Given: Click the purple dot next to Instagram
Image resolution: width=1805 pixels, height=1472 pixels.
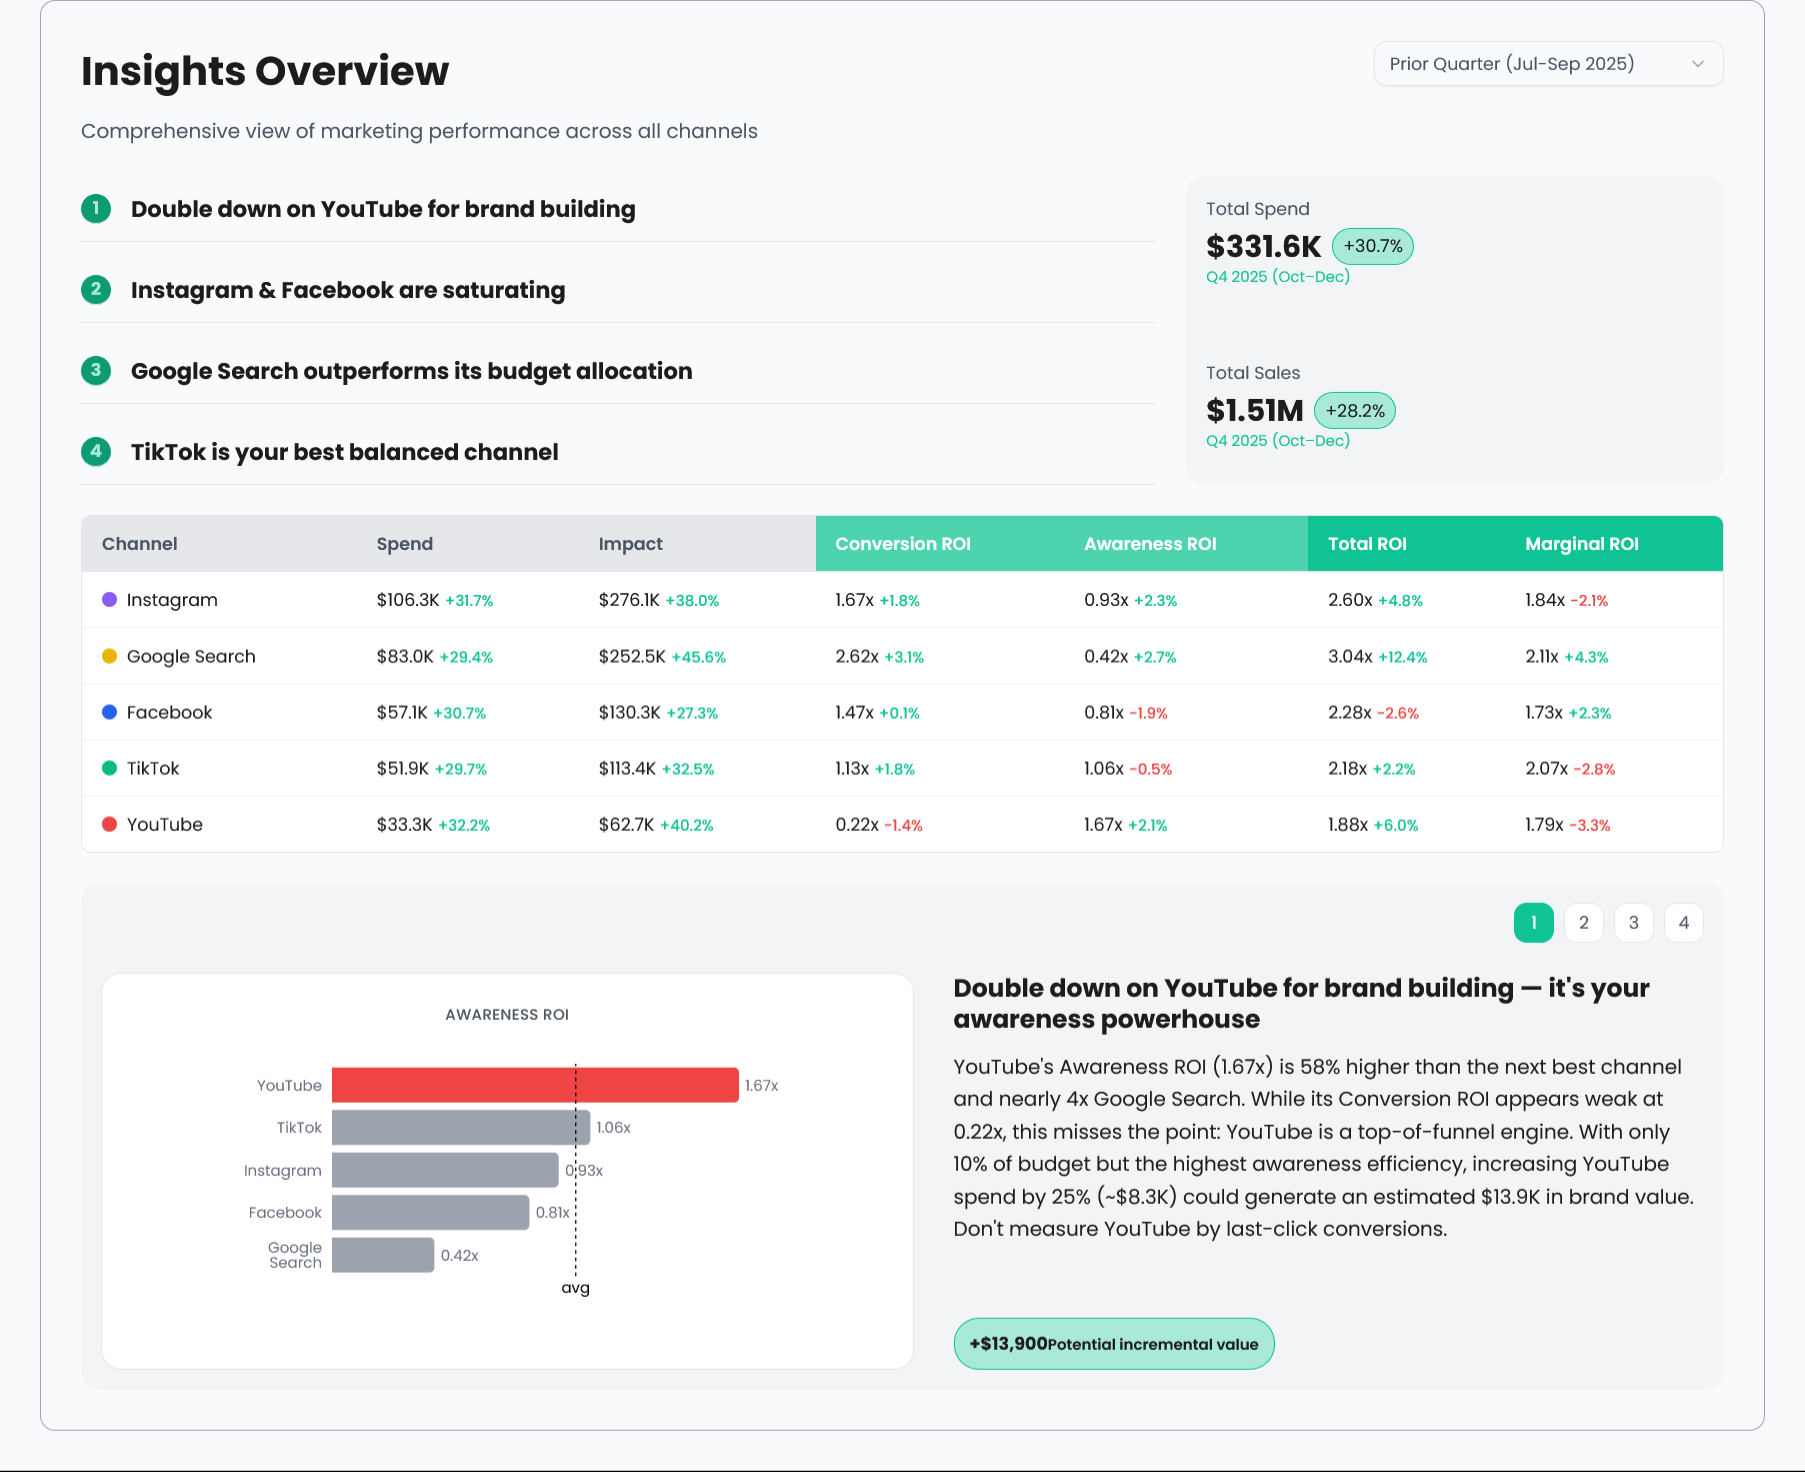Looking at the screenshot, I should (110, 599).
